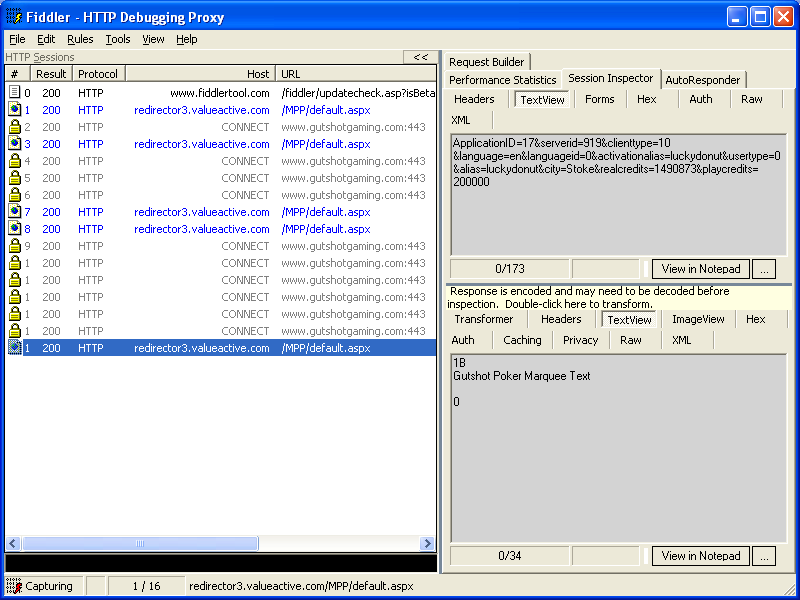Open request Headers tab beside TextView

(x=474, y=99)
